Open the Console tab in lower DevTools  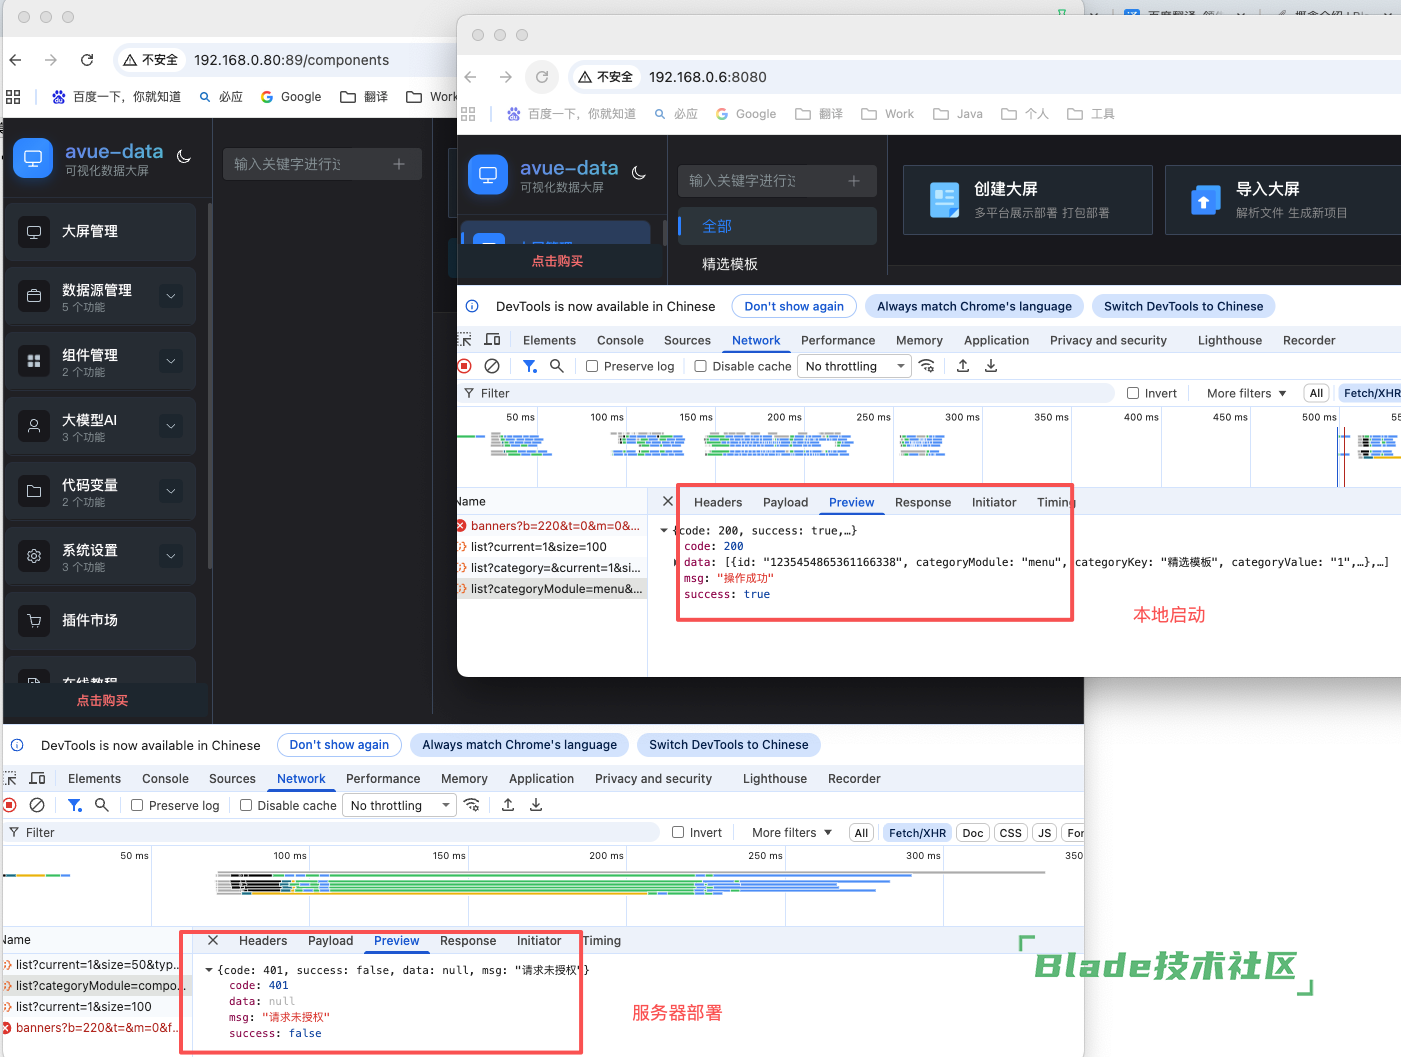click(165, 778)
